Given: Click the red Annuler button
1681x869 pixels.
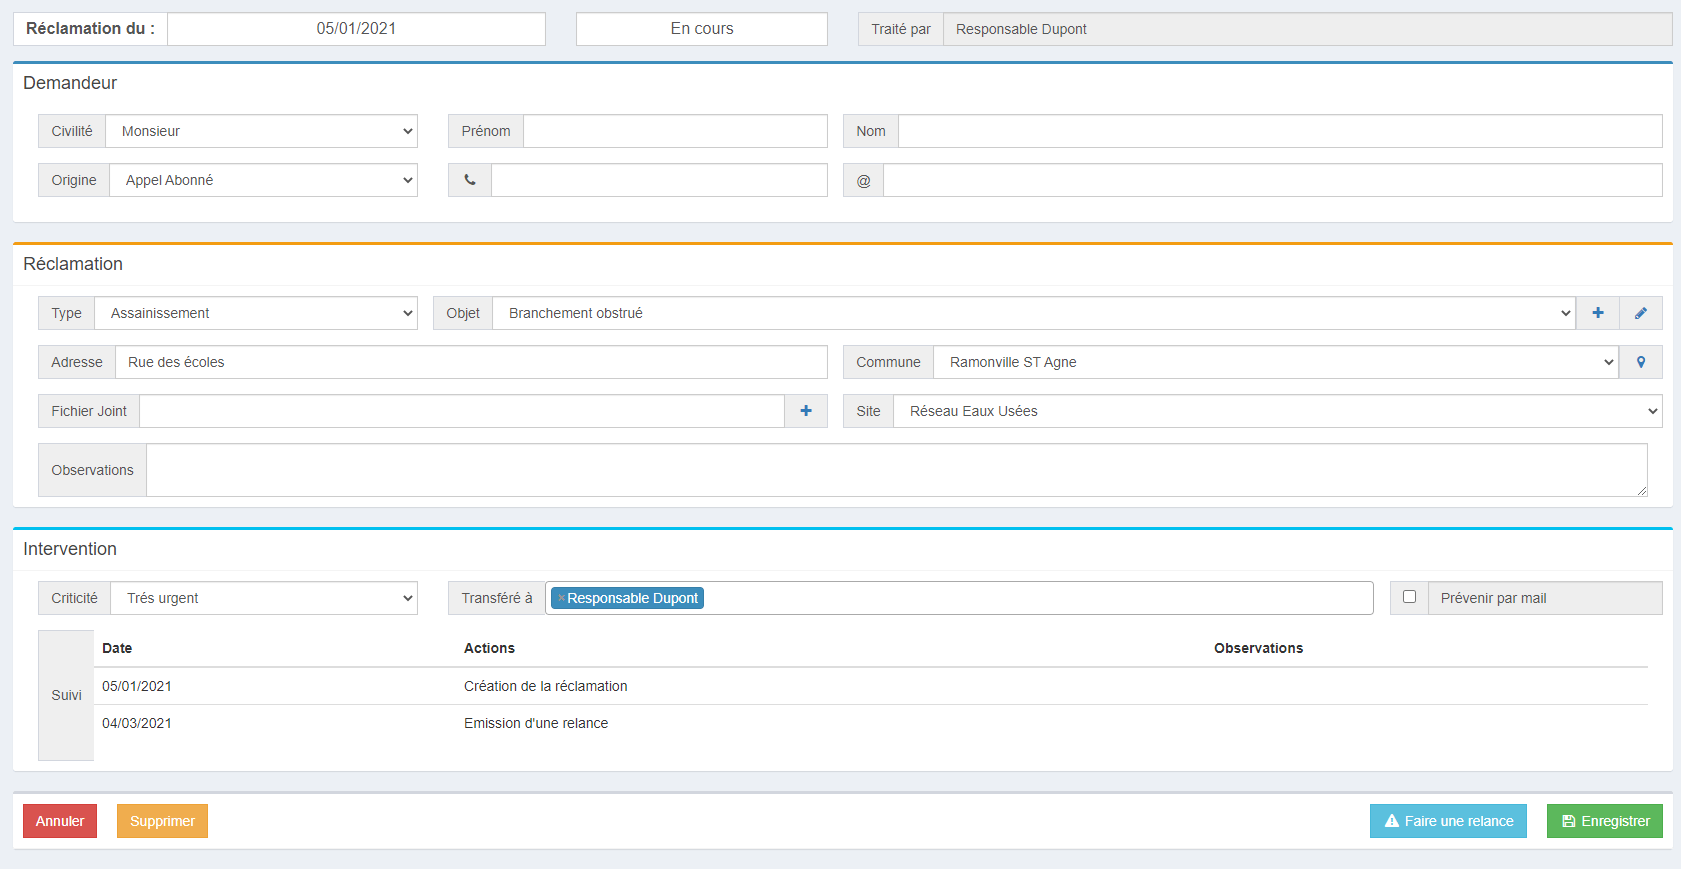Looking at the screenshot, I should (x=60, y=821).
